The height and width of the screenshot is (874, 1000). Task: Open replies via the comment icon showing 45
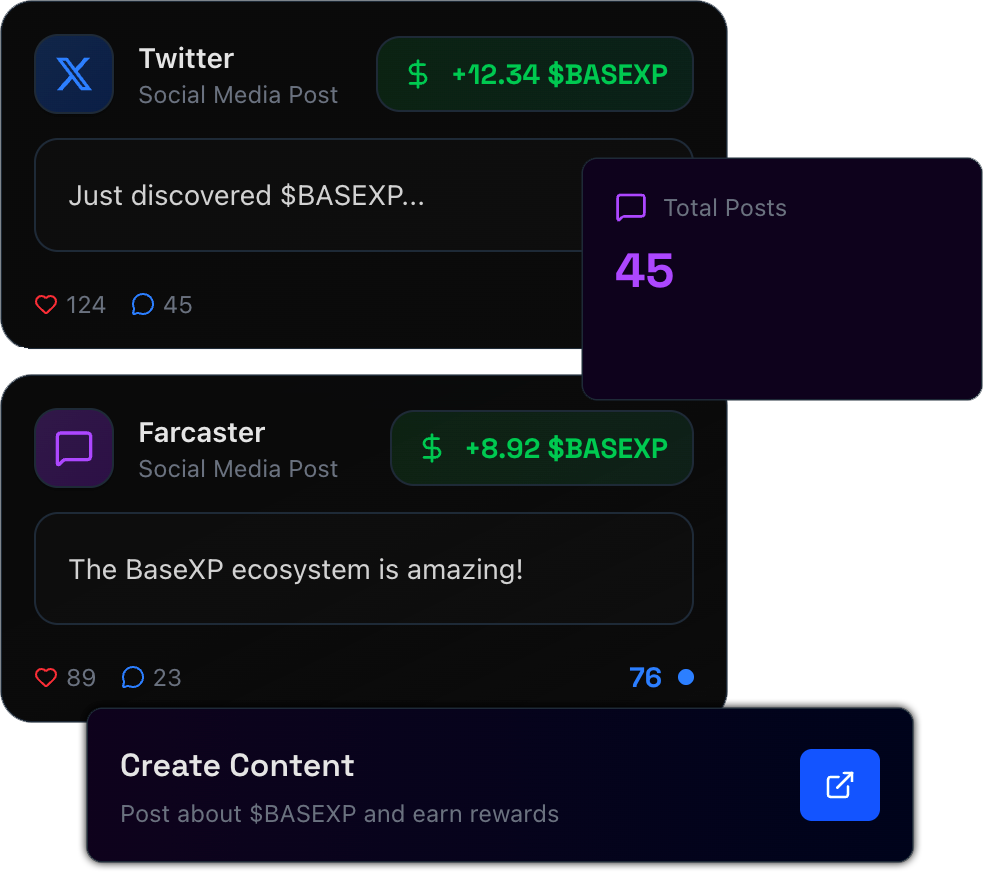click(142, 304)
